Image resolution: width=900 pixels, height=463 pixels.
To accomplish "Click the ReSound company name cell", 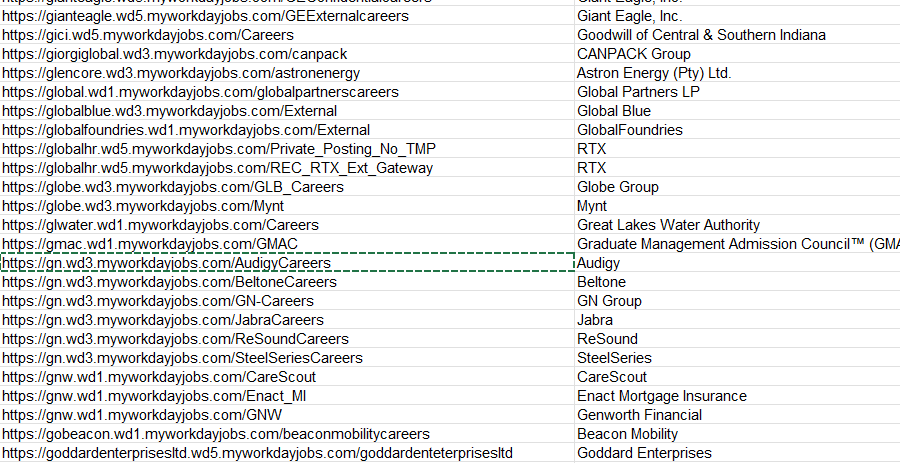I will 737,339.
